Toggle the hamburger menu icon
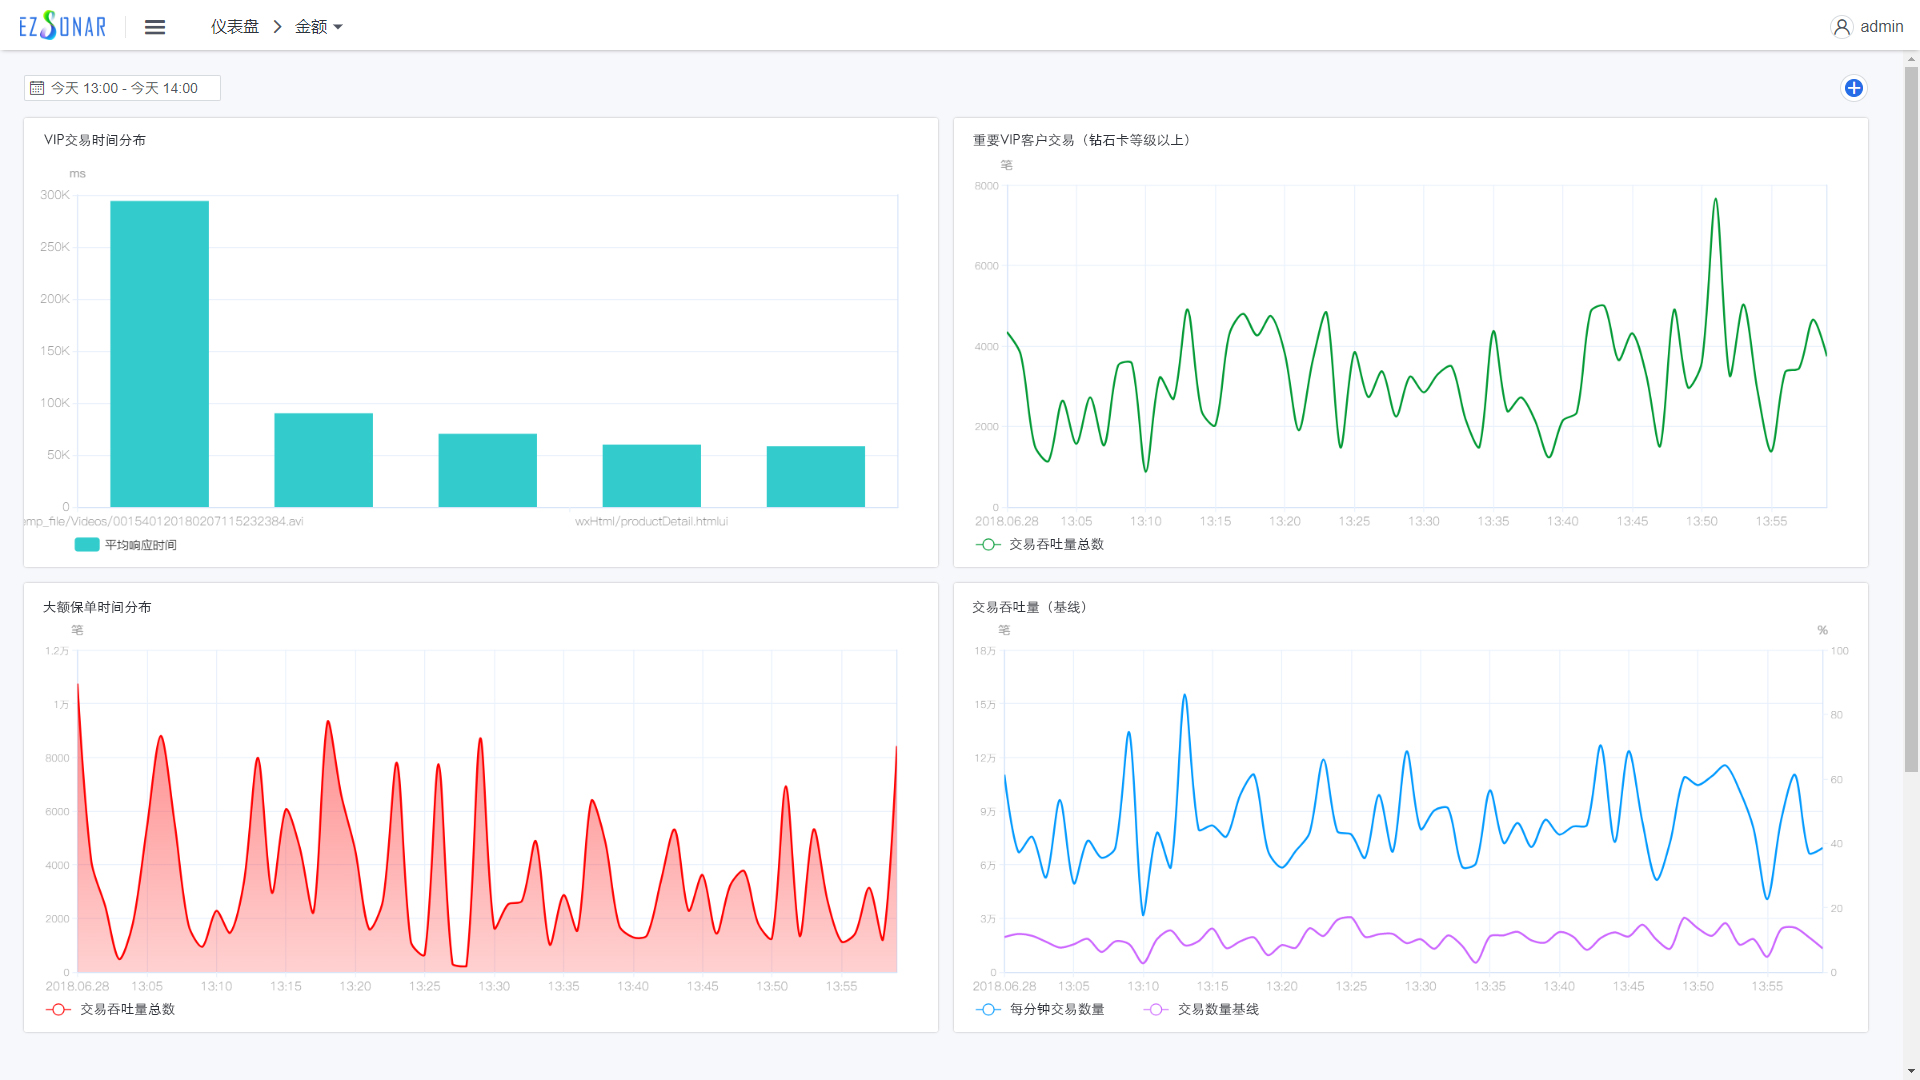This screenshot has height=1080, width=1920. (x=155, y=27)
